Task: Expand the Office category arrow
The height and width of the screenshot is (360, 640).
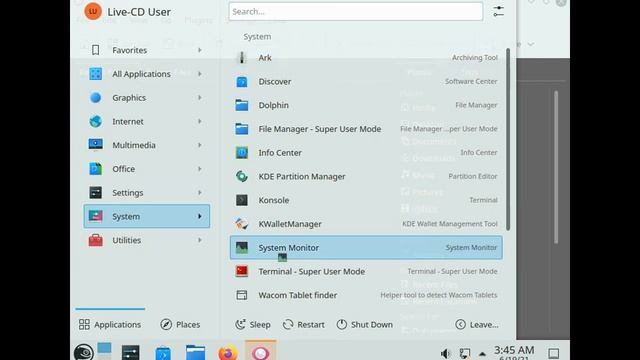Action: pos(200,169)
